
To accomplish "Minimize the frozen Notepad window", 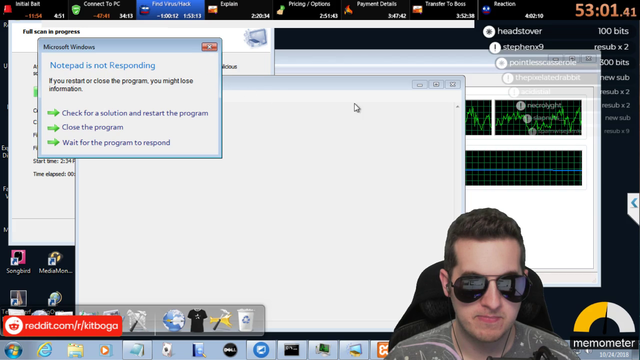I will pyautogui.click(x=419, y=84).
